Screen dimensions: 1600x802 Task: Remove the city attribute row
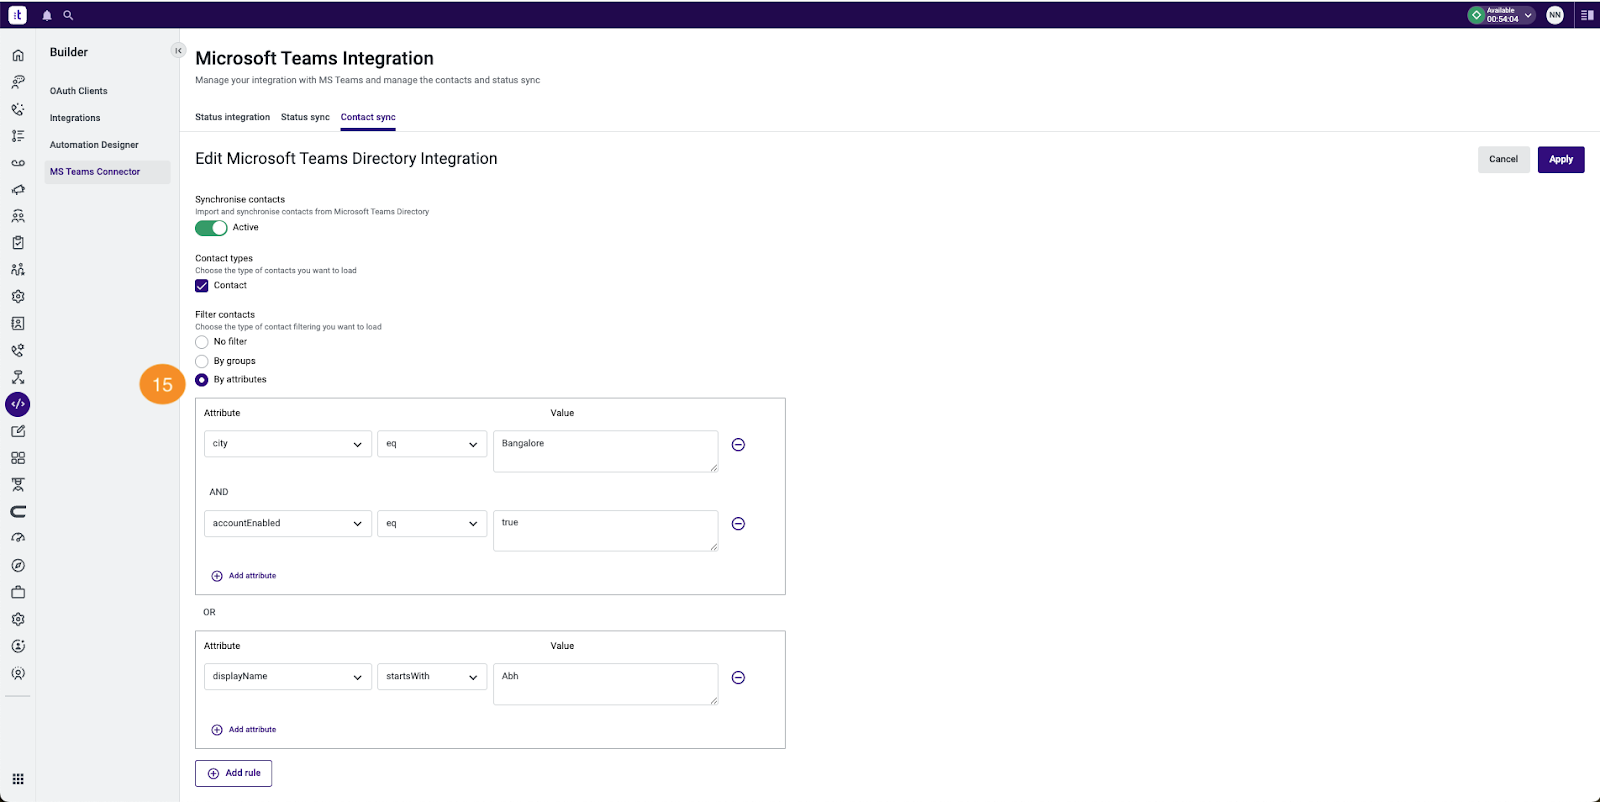coord(738,445)
